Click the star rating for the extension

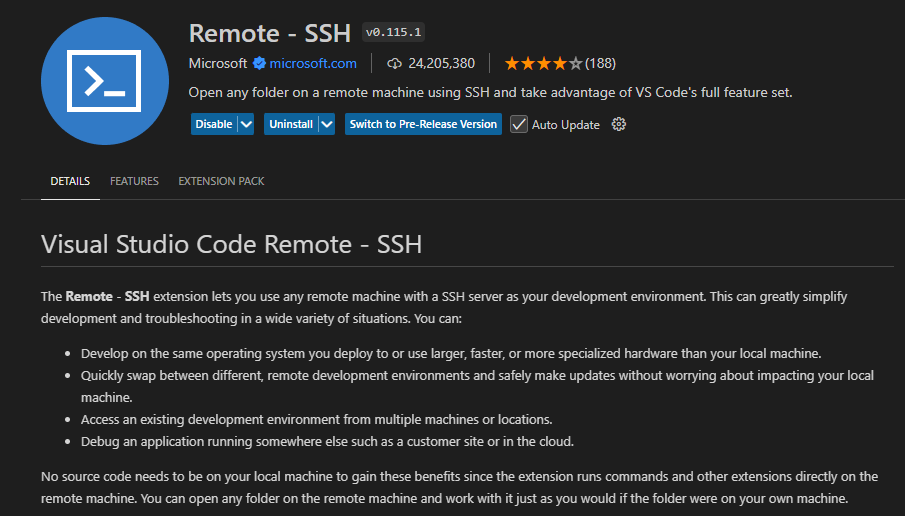point(543,63)
